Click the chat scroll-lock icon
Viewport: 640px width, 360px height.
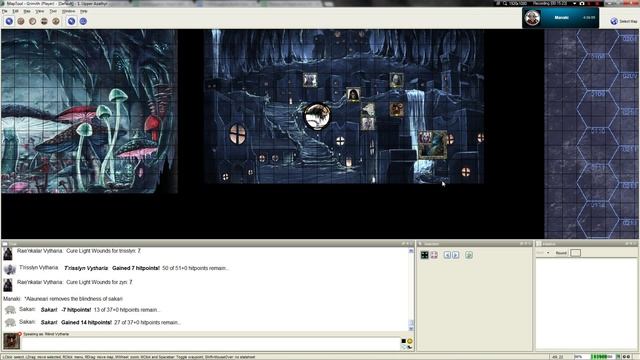coord(404,347)
